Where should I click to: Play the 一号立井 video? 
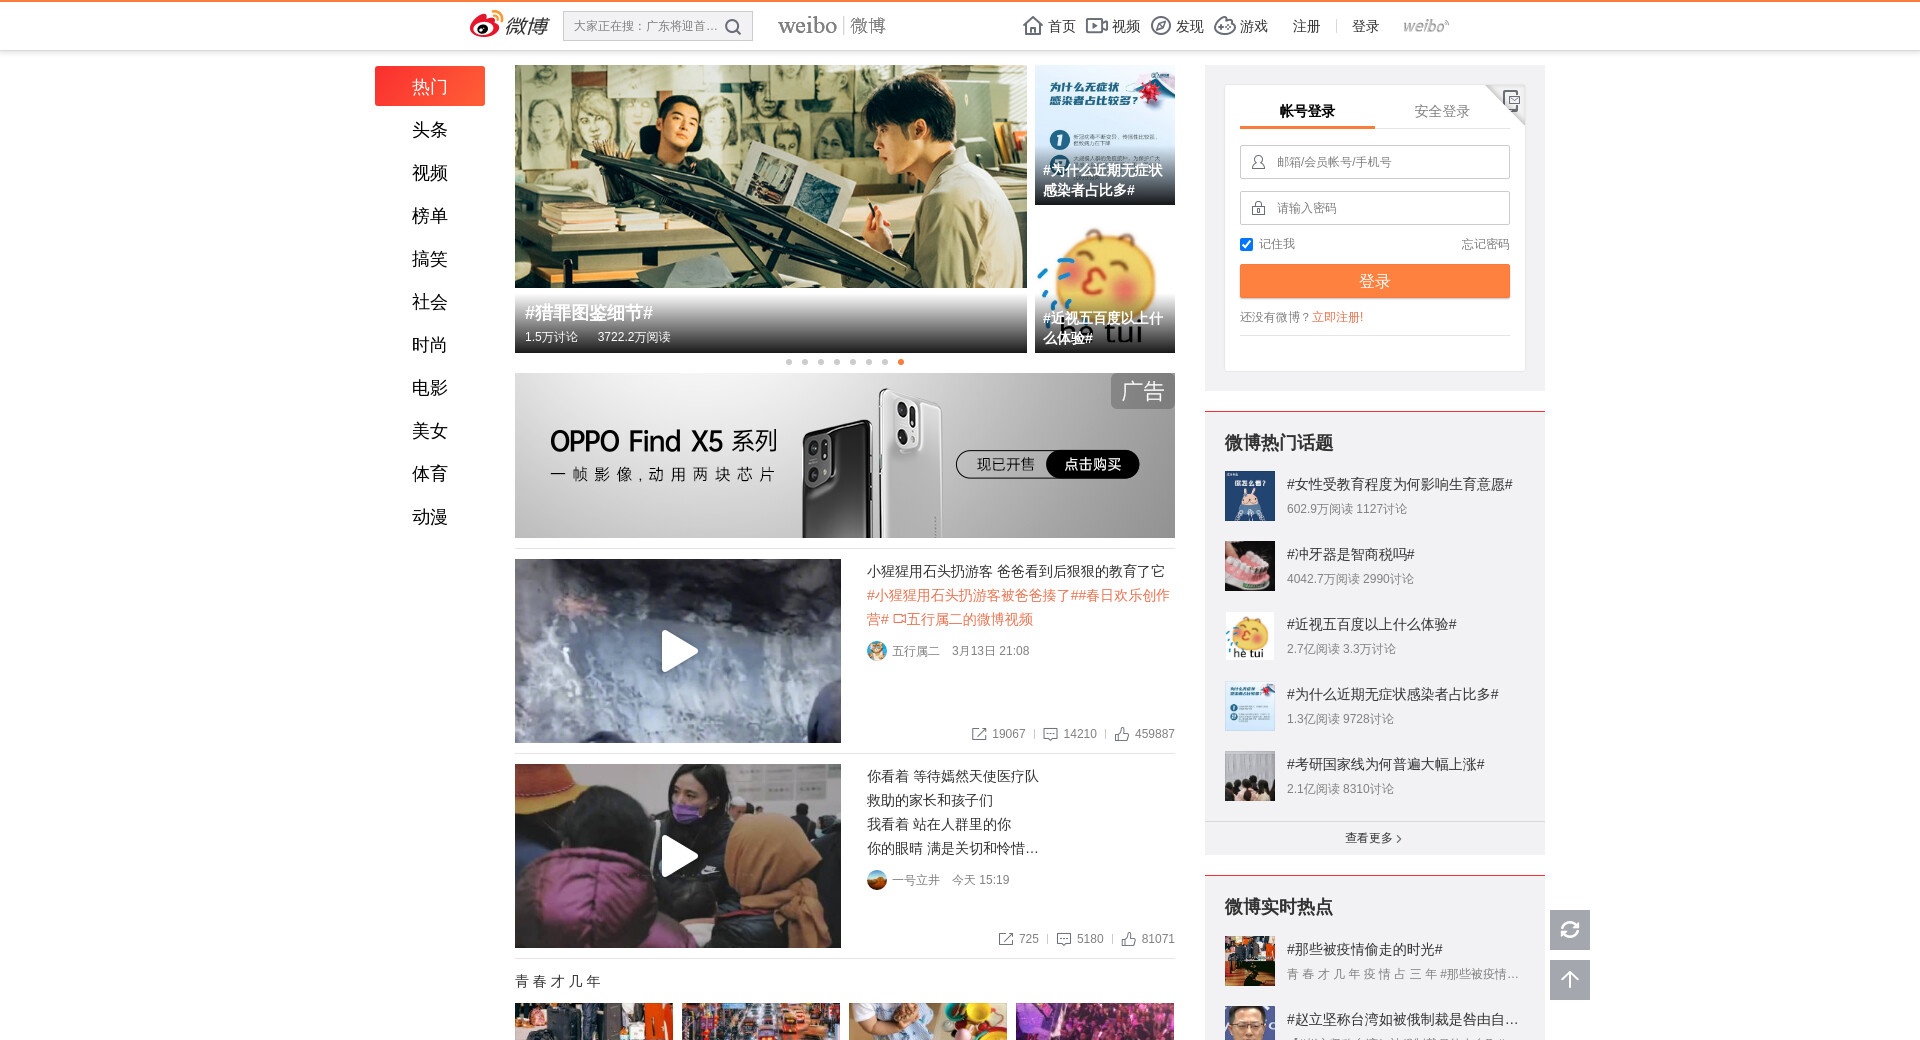point(678,856)
